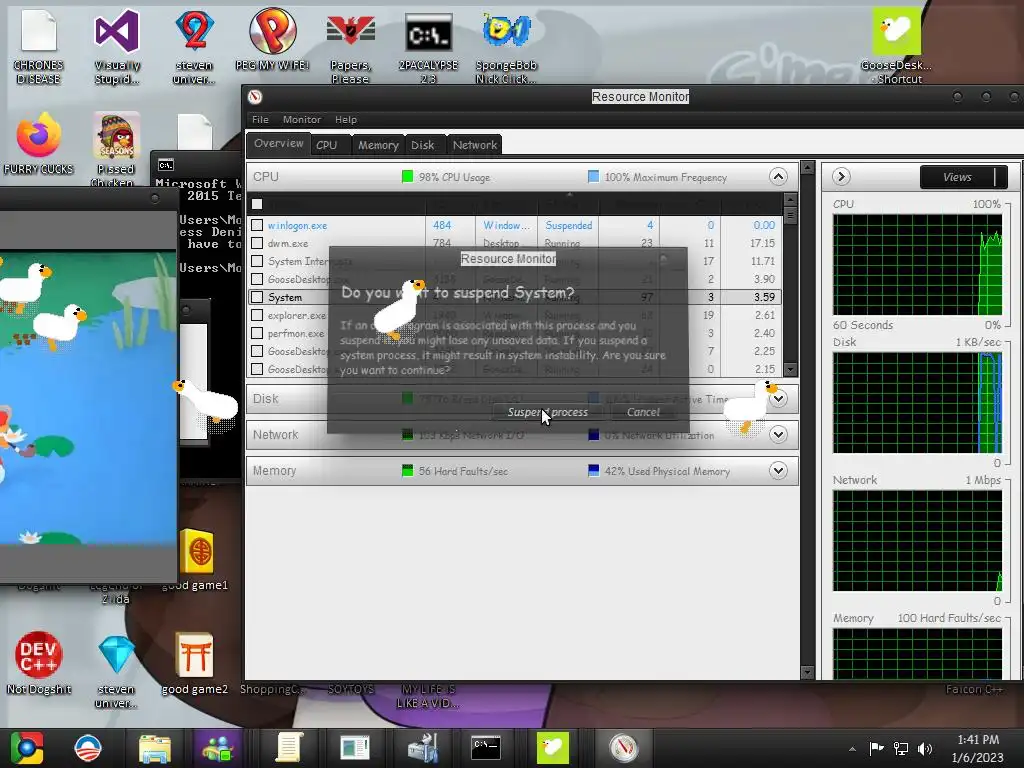
Task: Click the main pane scrollbar up arrow
Action: click(x=807, y=168)
